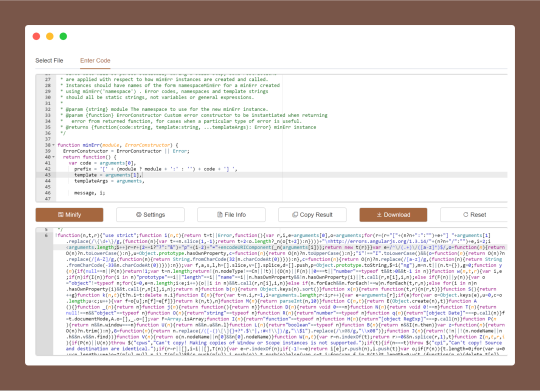Click the 'templateArgs = arguments,' line
Image resolution: width=540 pixels, height=391 pixels.
(x=109, y=181)
